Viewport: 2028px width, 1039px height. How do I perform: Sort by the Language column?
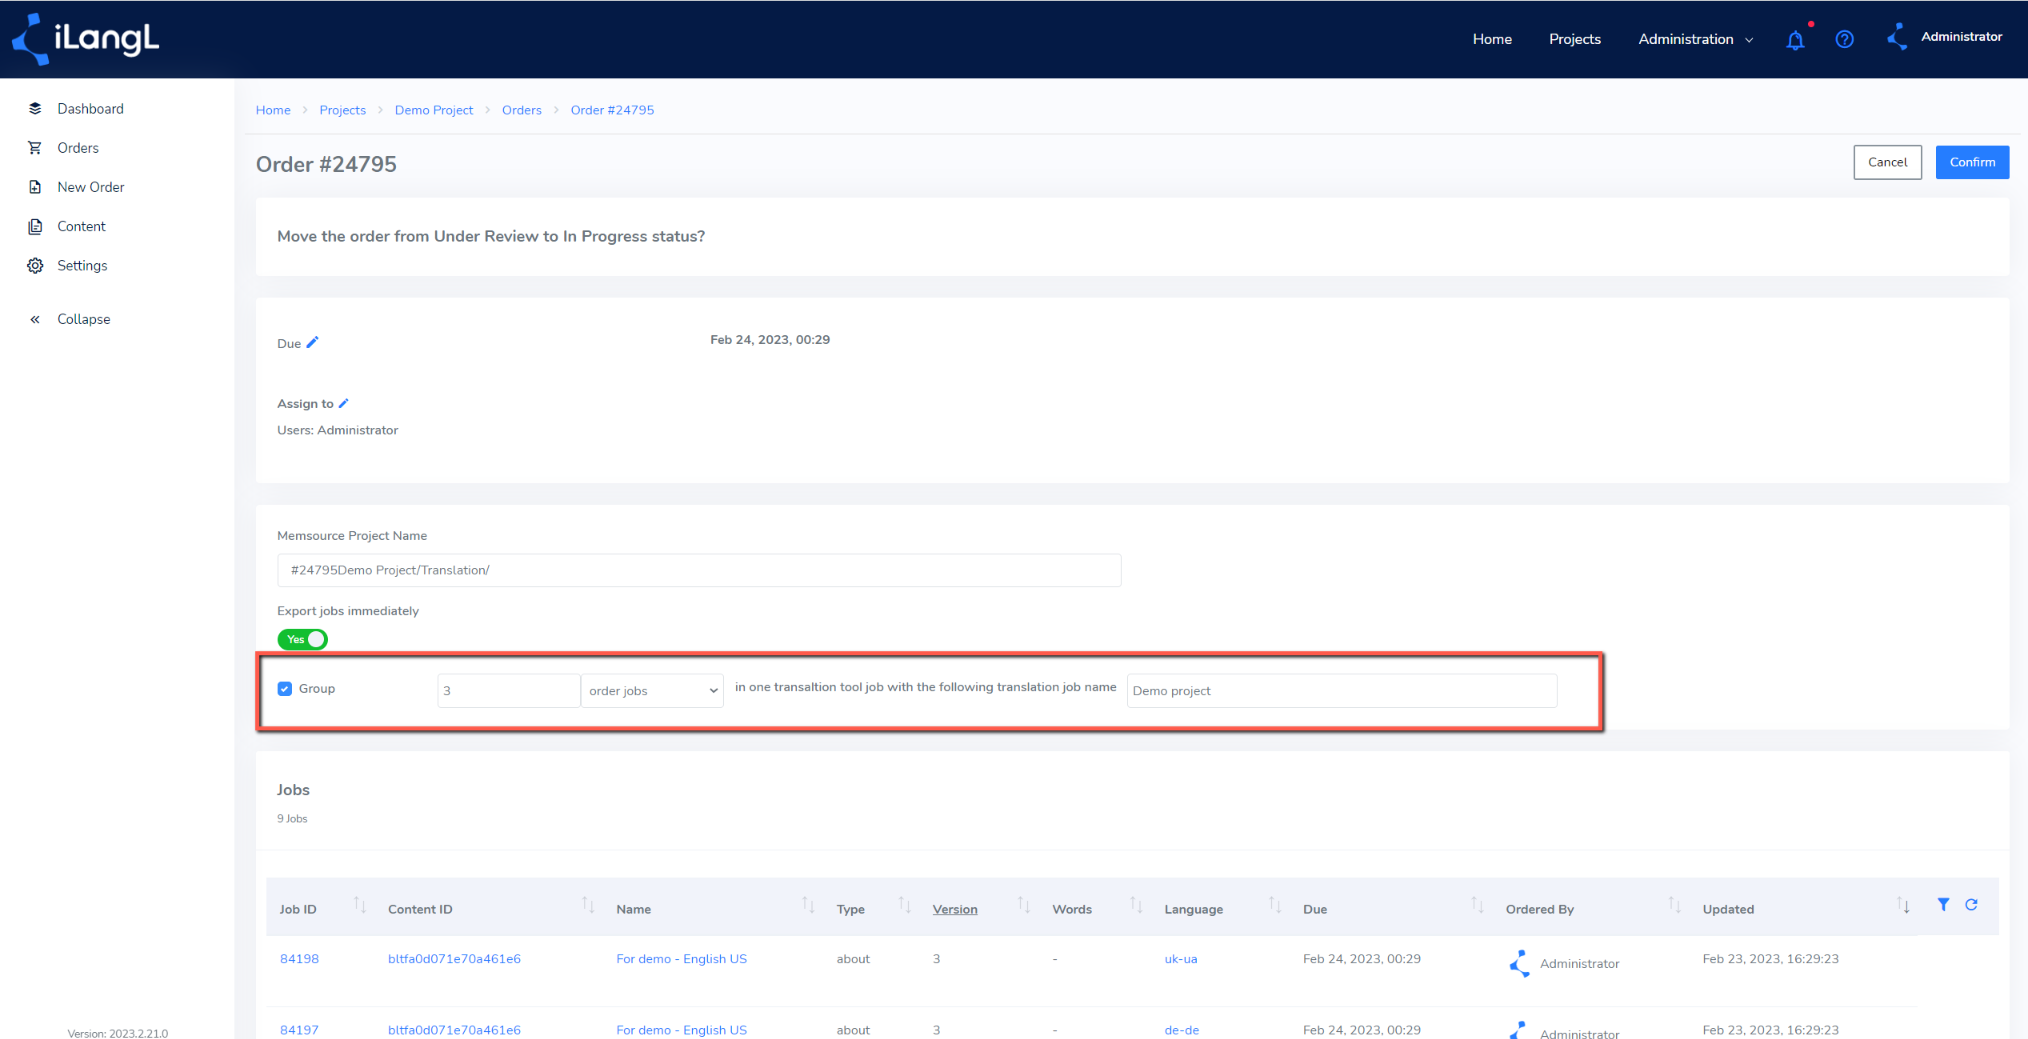point(1275,905)
